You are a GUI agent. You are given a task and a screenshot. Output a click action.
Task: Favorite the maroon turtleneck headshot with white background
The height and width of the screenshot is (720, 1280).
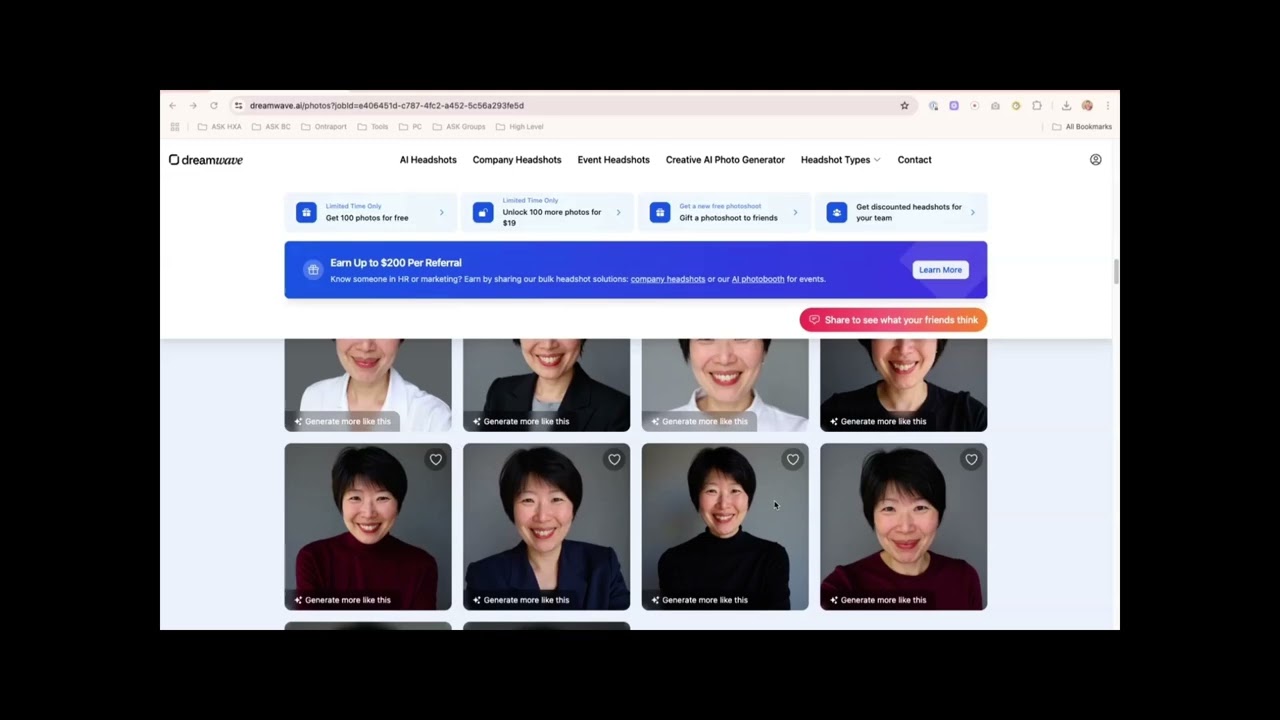pos(436,460)
